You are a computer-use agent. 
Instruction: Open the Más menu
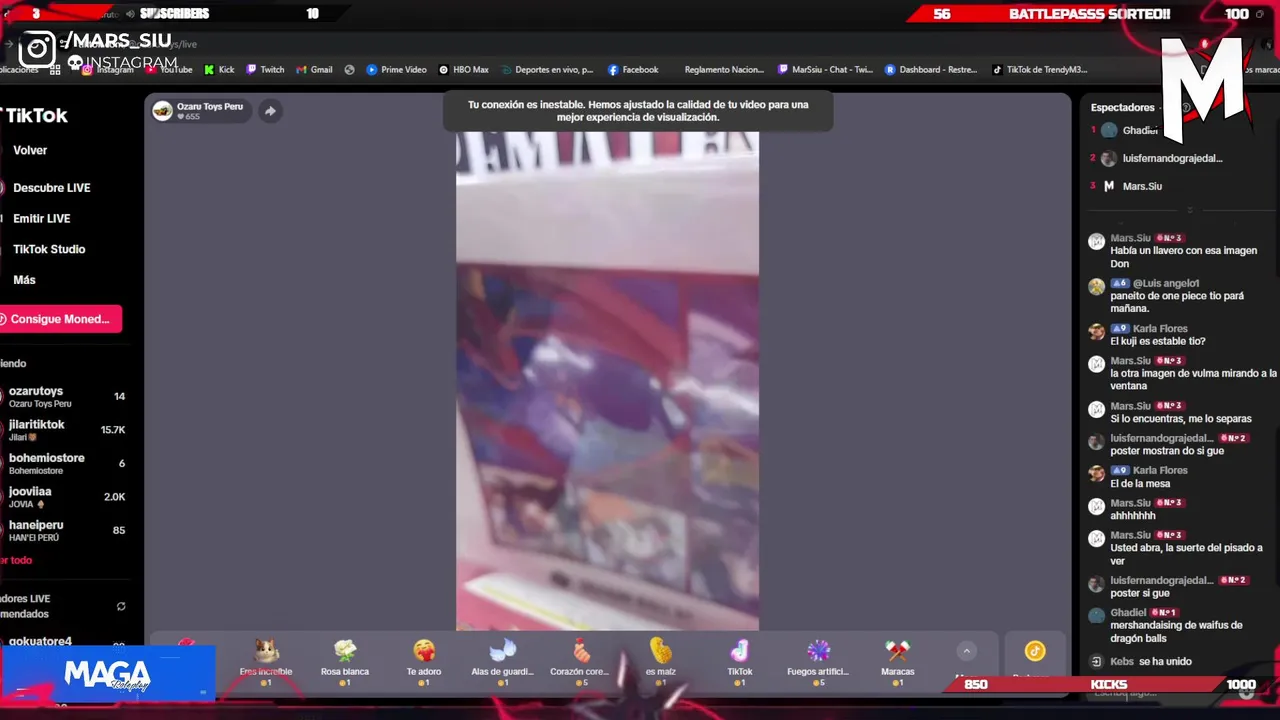click(x=24, y=280)
